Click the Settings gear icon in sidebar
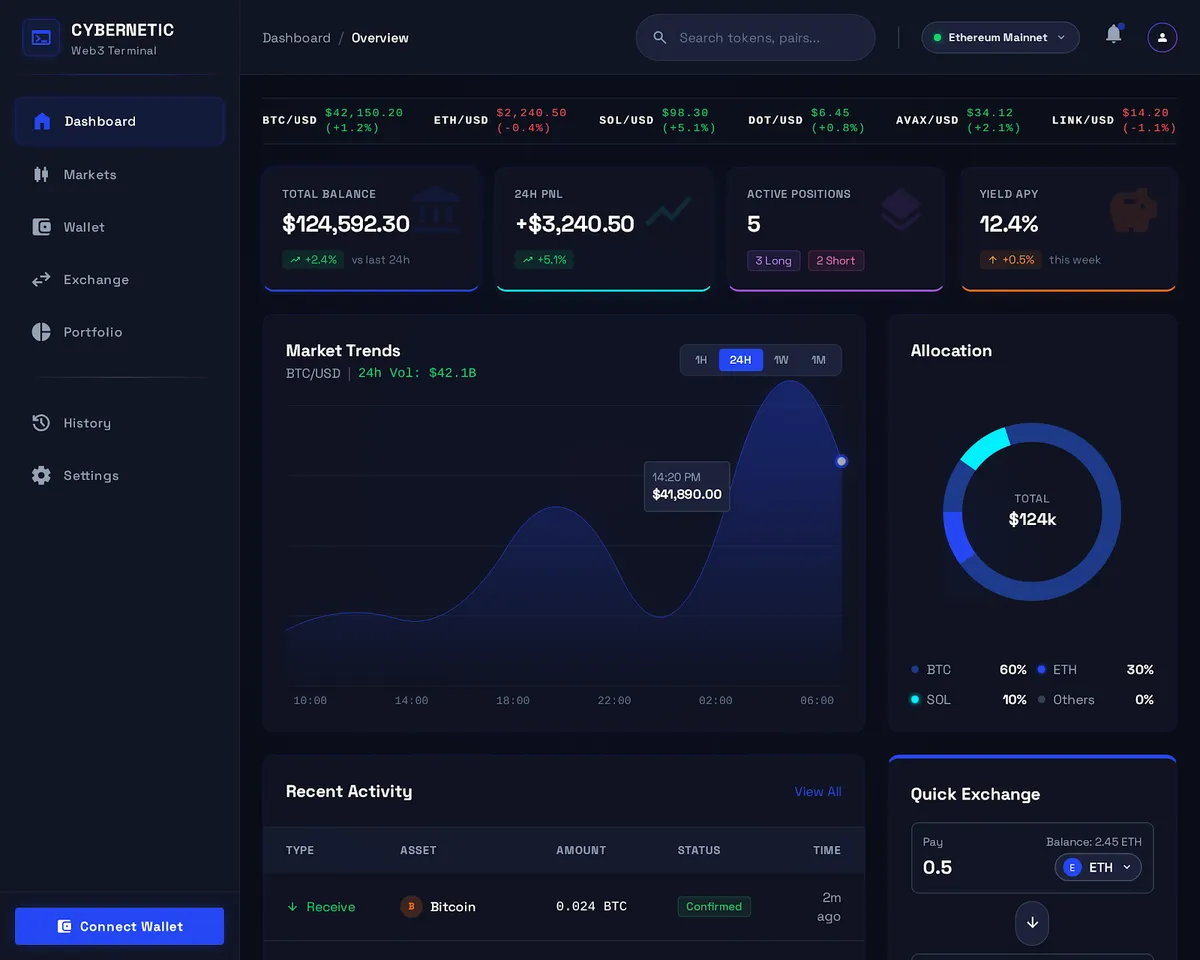This screenshot has height=960, width=1200. 41,475
